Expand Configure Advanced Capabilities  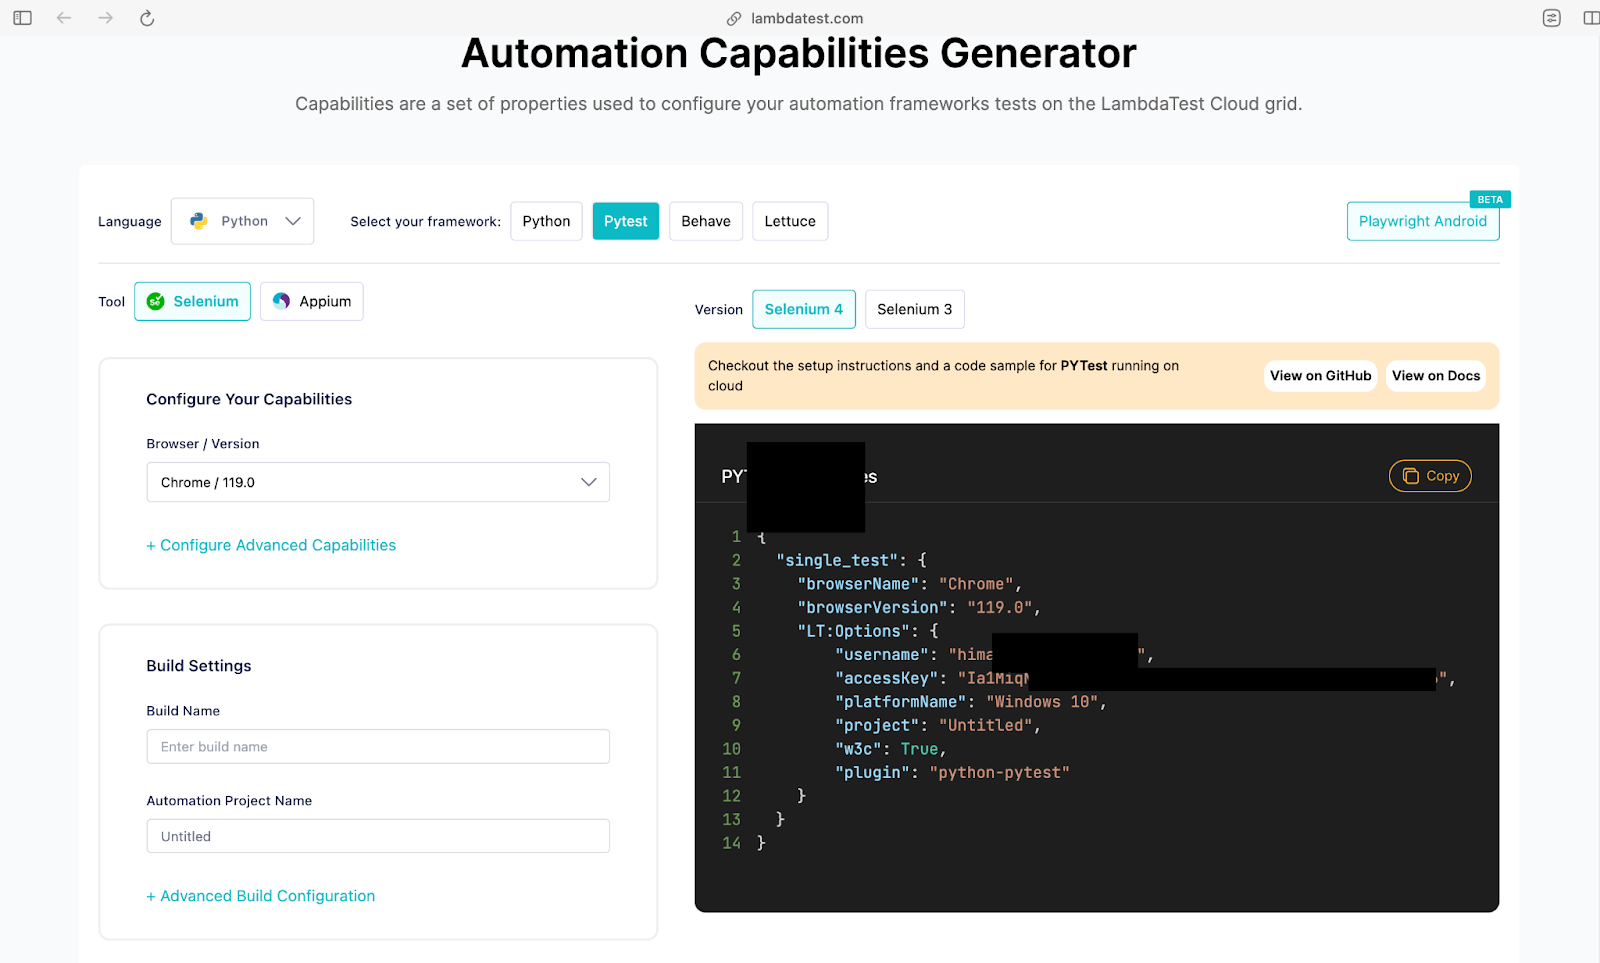(270, 545)
